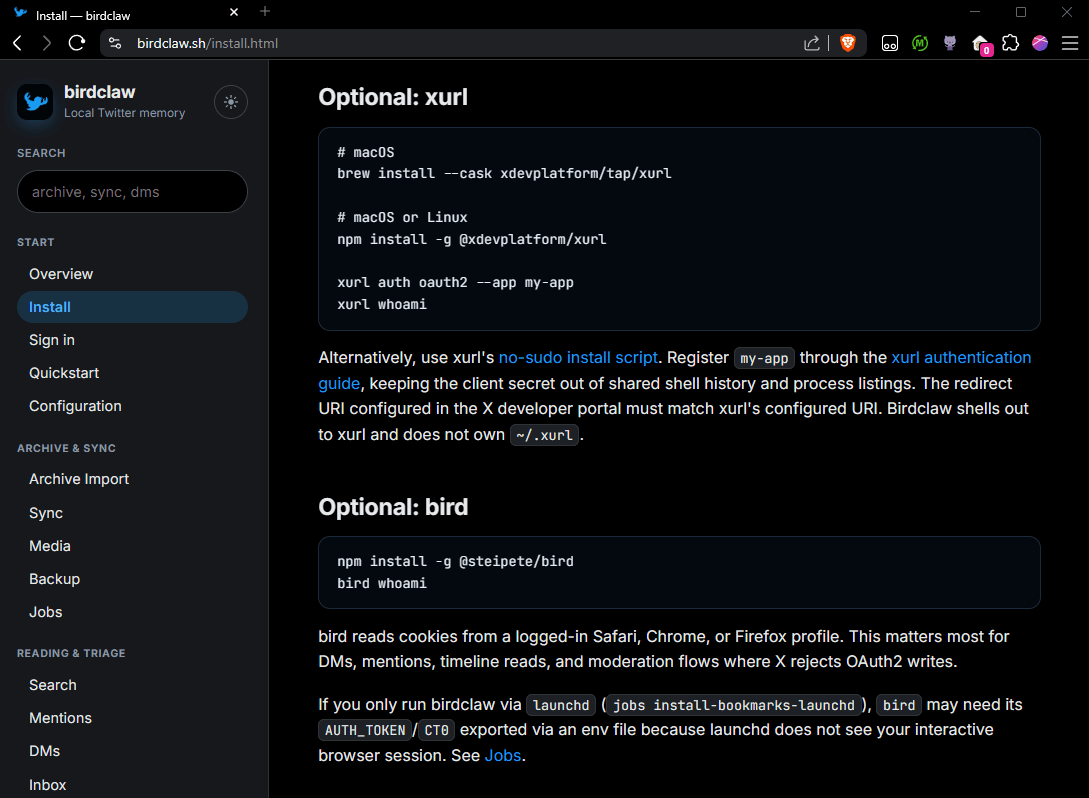Click the npm install -g @steipete/bird line
The image size is (1089, 798).
tap(456, 561)
